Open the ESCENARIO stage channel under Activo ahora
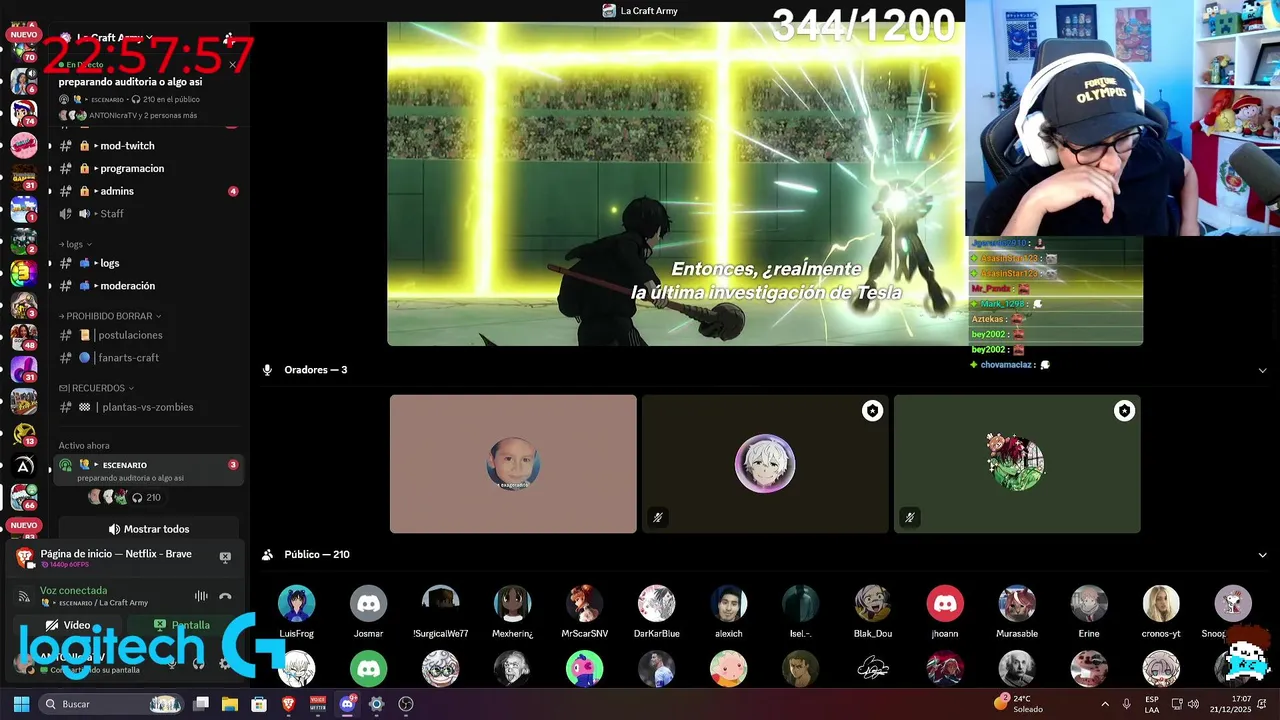Image resolution: width=1280 pixels, height=720 pixels. [149, 471]
